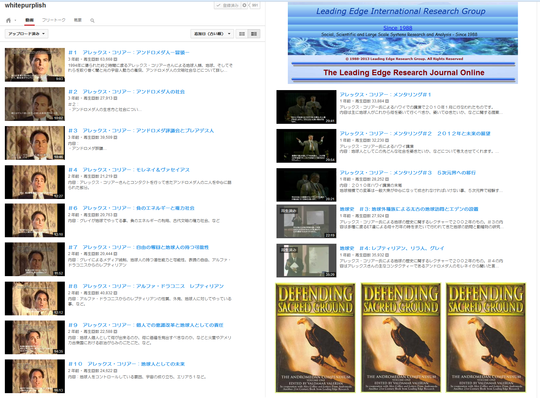The image size is (540, 398).
Task: Click the 991 subscriber count box
Action: tap(255, 5)
